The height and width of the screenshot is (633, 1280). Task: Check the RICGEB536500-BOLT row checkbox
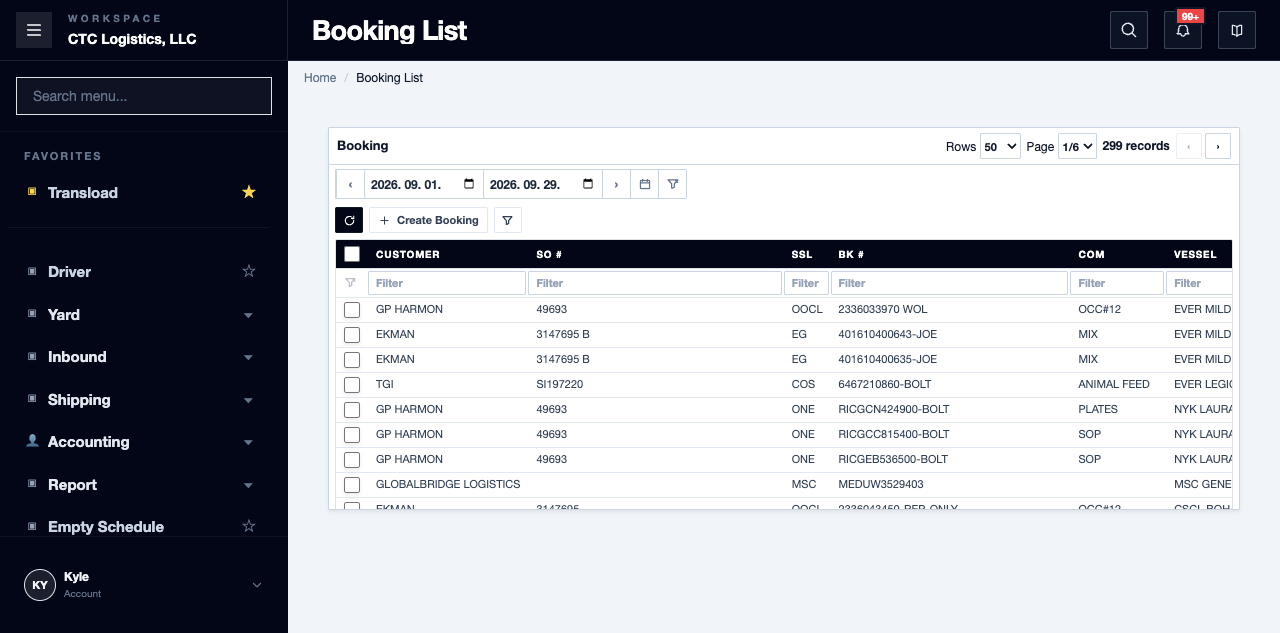(352, 460)
